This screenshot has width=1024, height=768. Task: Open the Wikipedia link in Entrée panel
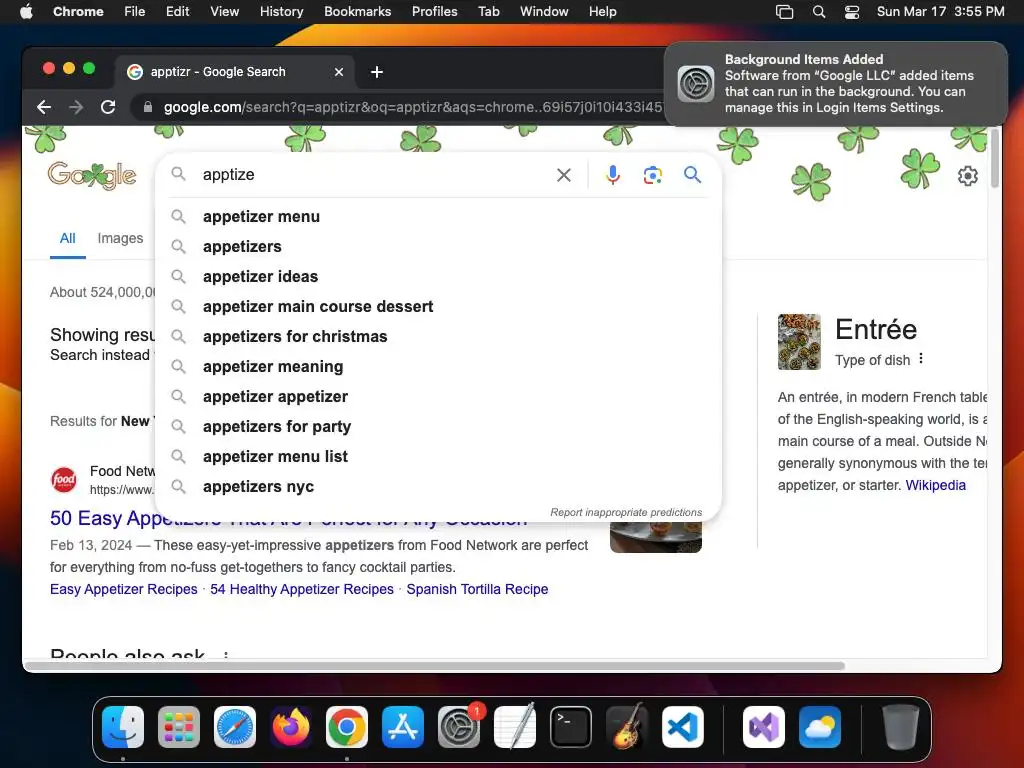click(935, 485)
